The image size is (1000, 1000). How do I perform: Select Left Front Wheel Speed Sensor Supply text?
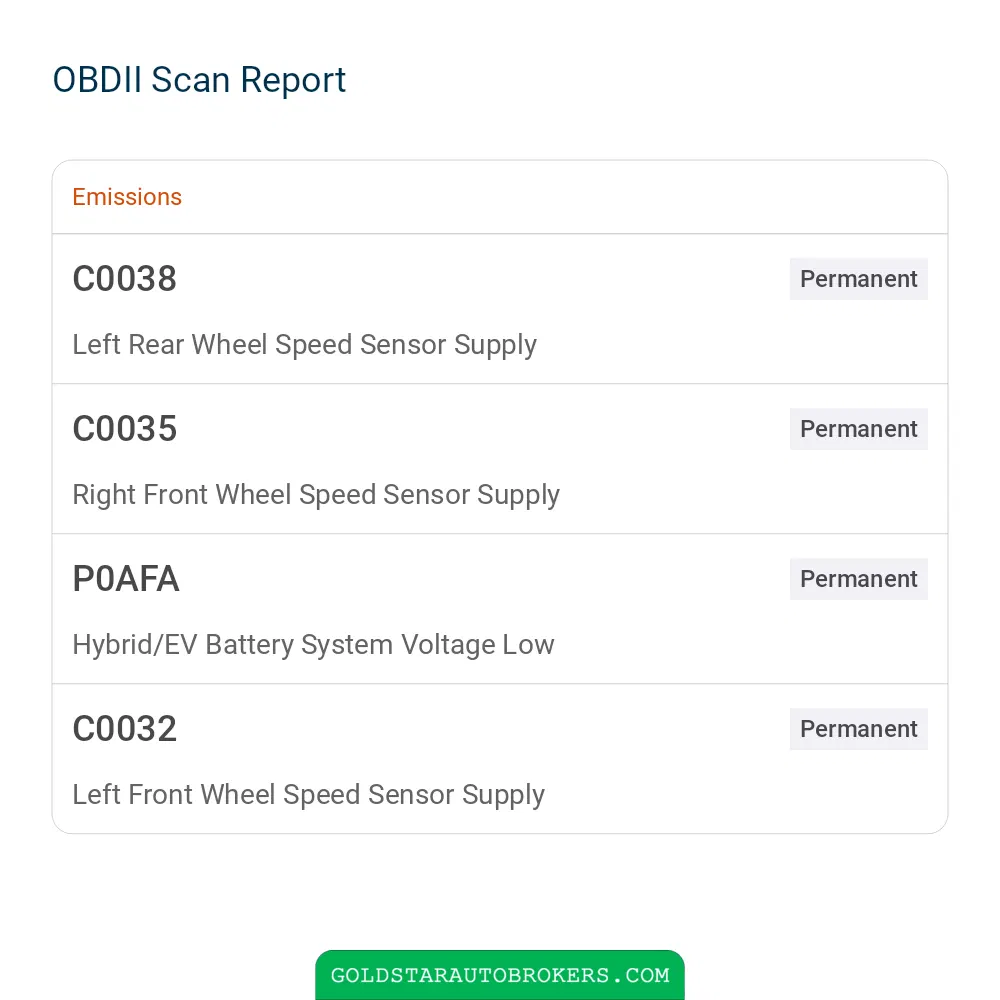[308, 795]
